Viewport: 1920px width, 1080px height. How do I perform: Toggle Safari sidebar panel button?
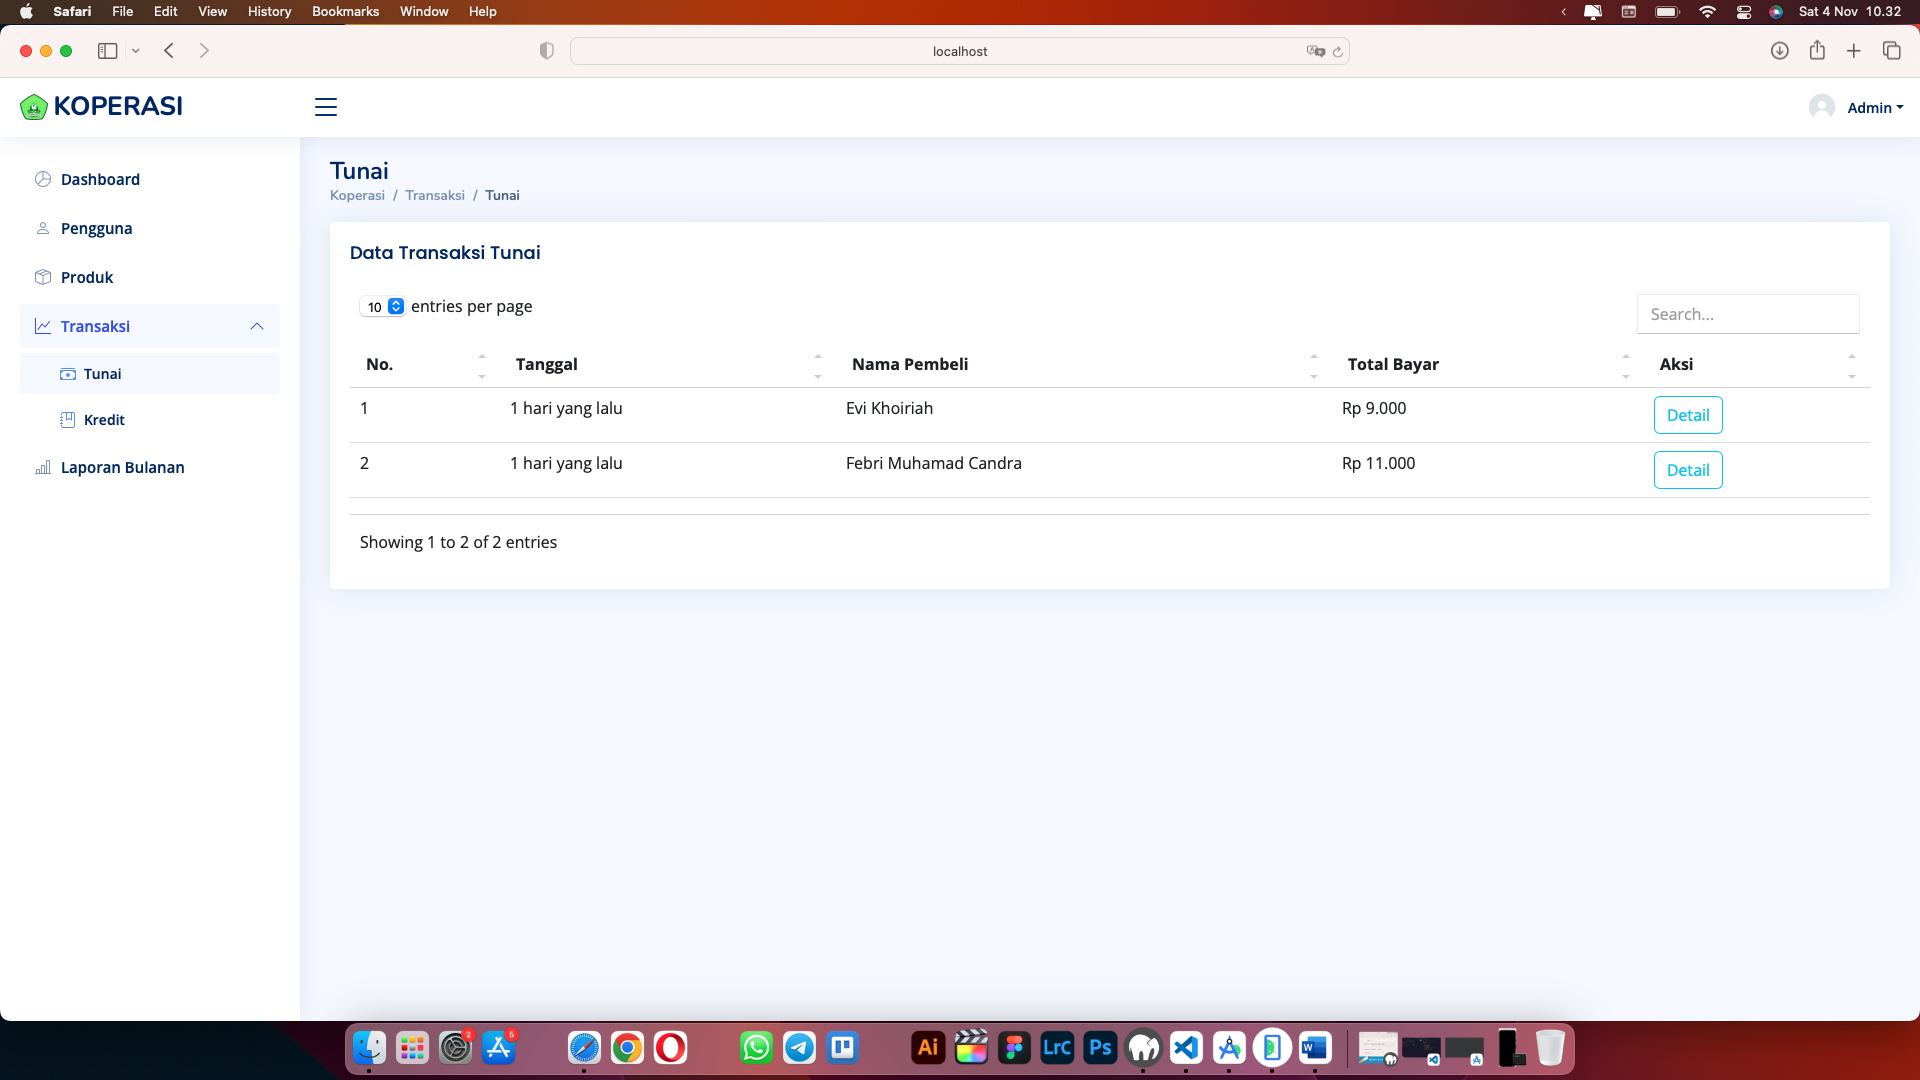pos(107,51)
